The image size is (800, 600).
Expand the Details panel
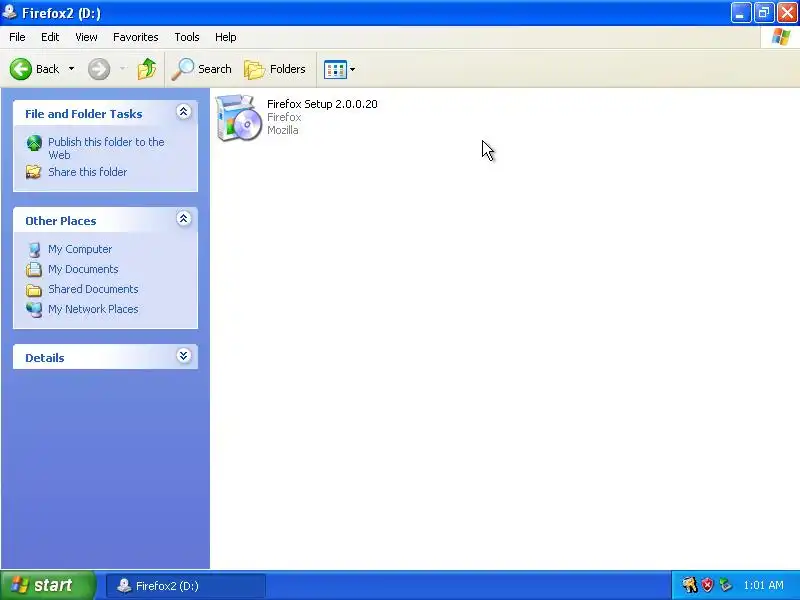(x=184, y=356)
